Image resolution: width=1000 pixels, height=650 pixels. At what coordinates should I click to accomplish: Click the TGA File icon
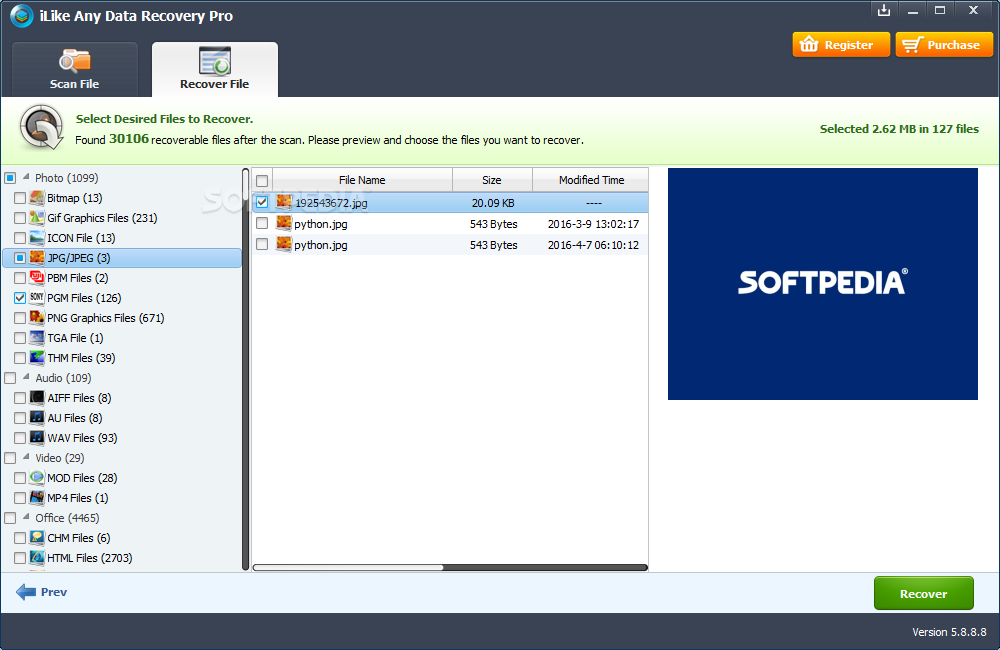coord(37,337)
